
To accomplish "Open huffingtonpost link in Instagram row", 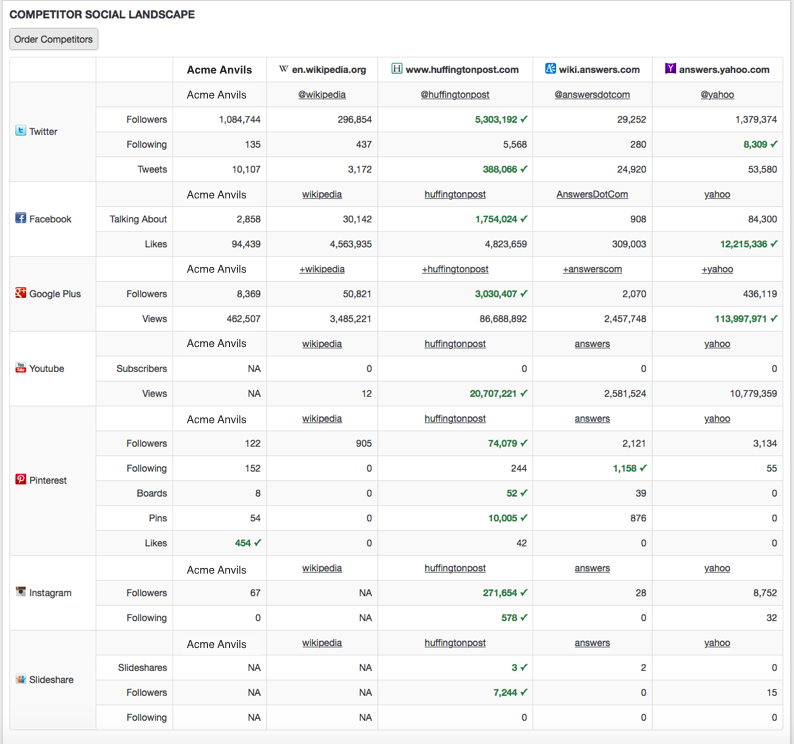I will [x=455, y=568].
